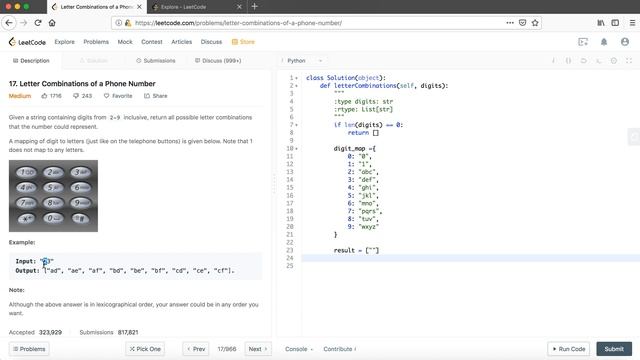Click Run Code

569,349
